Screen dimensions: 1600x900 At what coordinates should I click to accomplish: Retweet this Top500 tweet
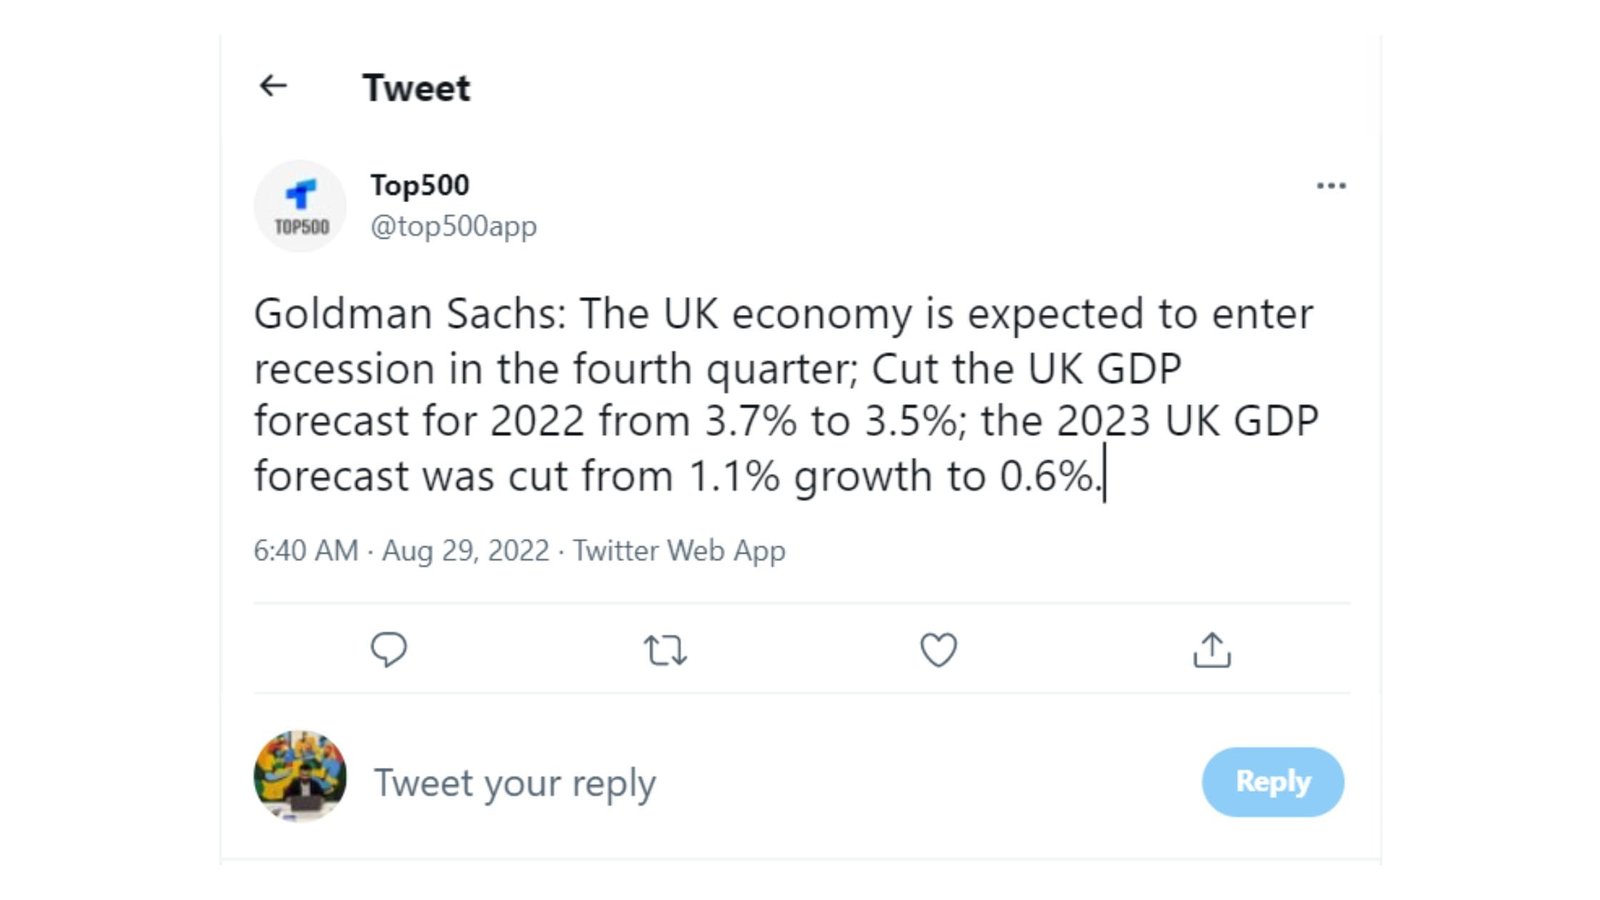[x=665, y=651]
